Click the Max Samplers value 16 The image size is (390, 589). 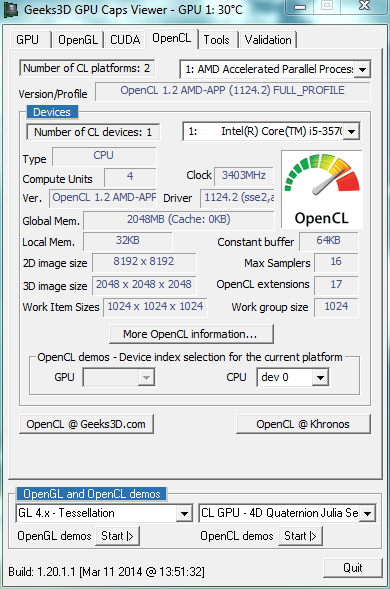[x=336, y=262]
